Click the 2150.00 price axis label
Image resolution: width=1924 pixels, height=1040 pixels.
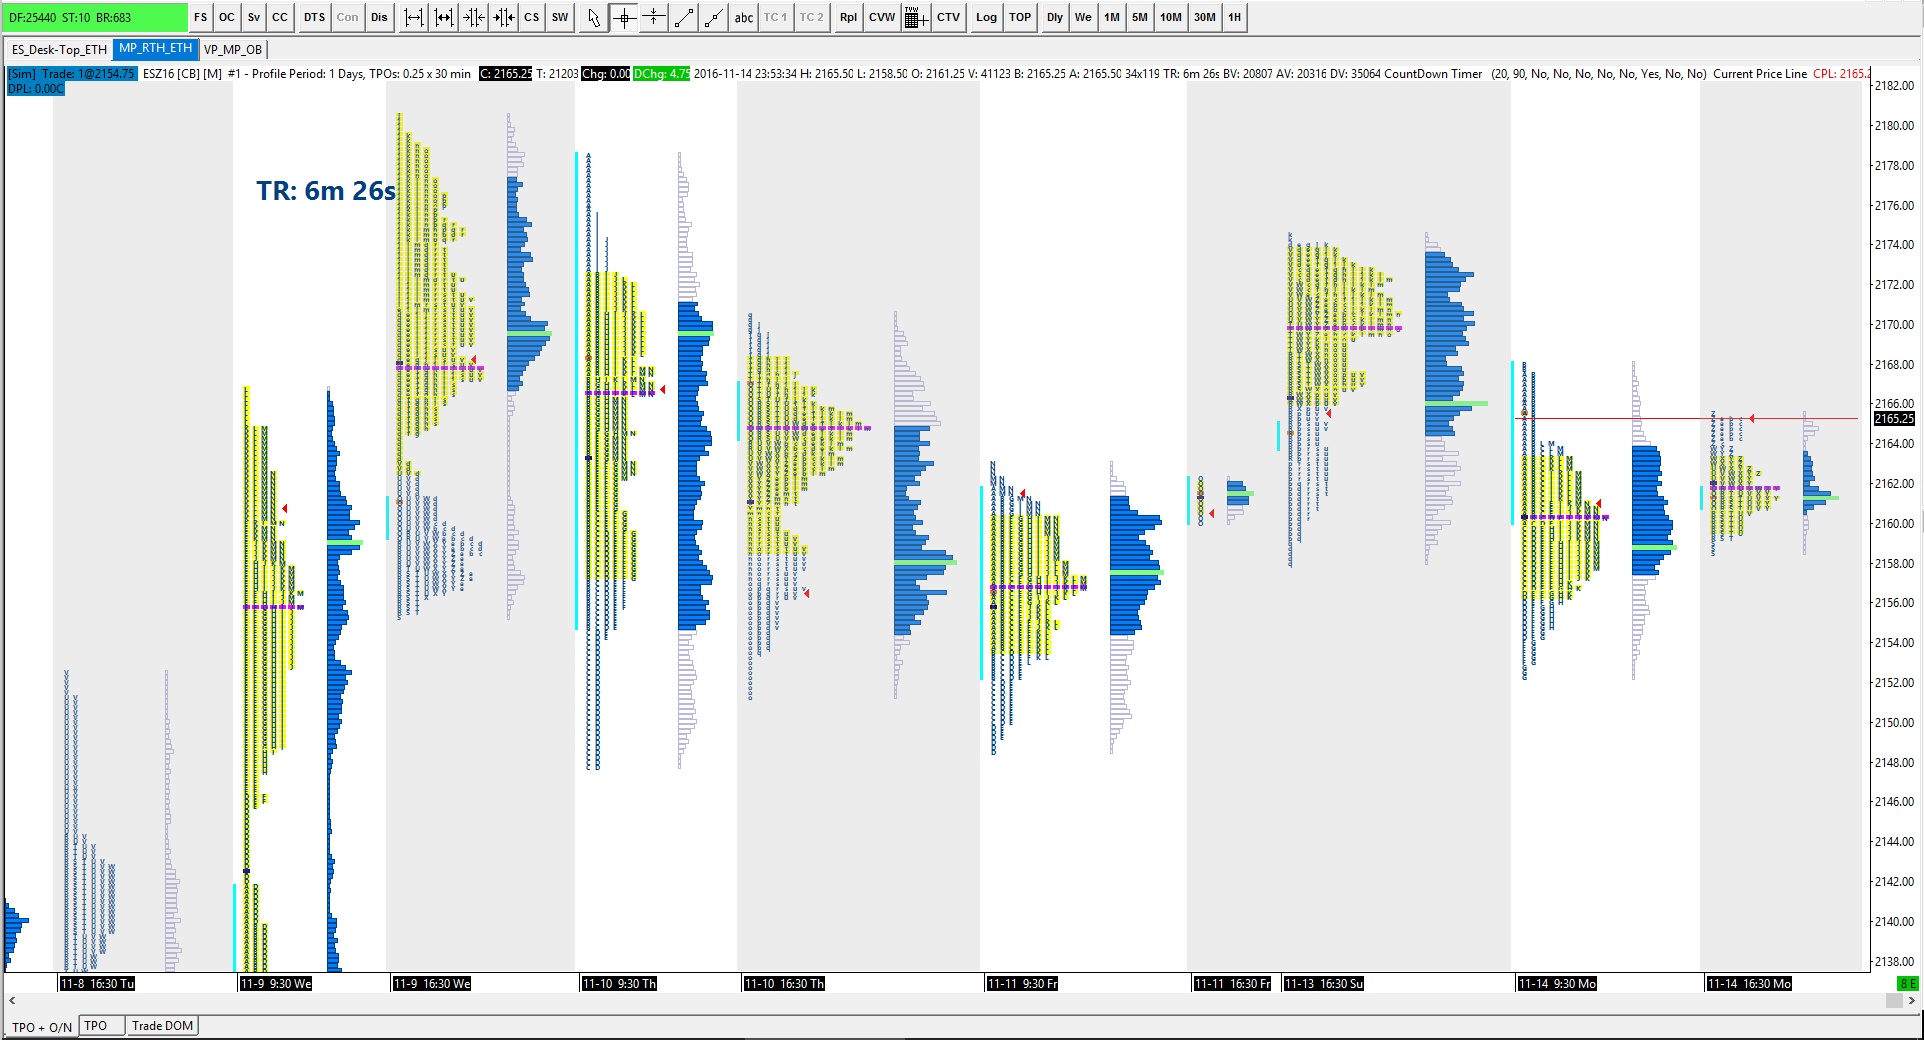tap(1894, 723)
